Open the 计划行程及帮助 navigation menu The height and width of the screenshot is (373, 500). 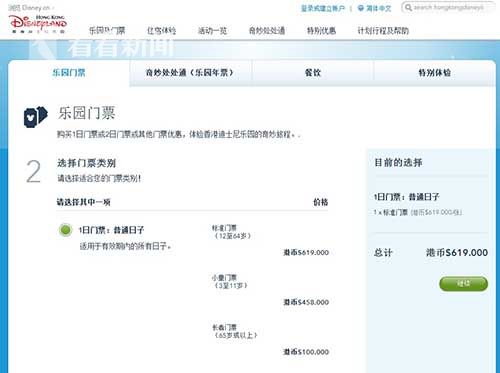(x=383, y=31)
